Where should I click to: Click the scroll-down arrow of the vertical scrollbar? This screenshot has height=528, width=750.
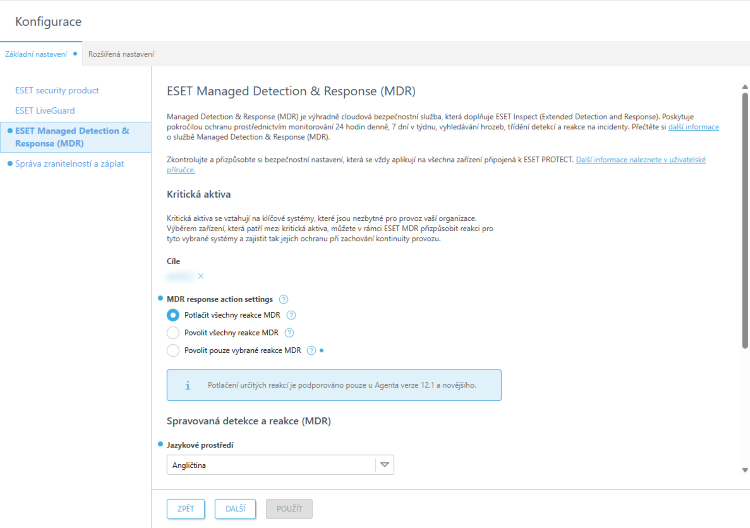744,470
